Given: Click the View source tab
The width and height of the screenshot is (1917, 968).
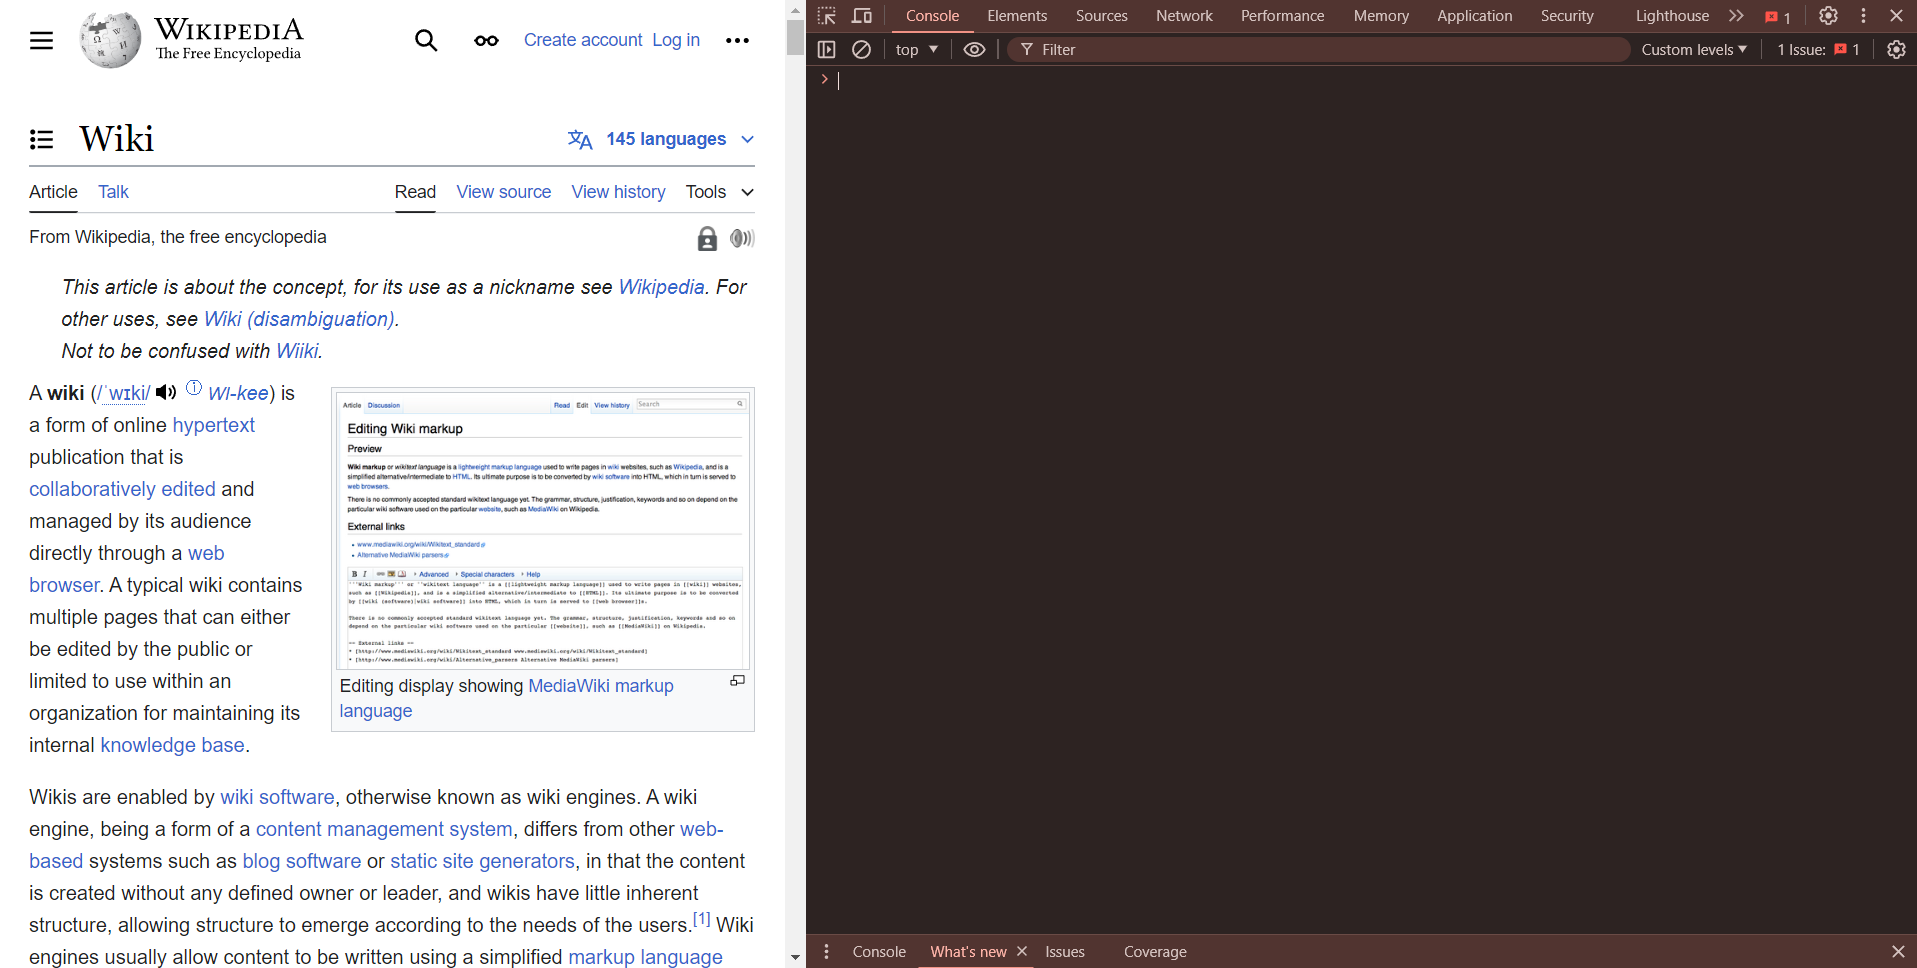Looking at the screenshot, I should coord(503,192).
